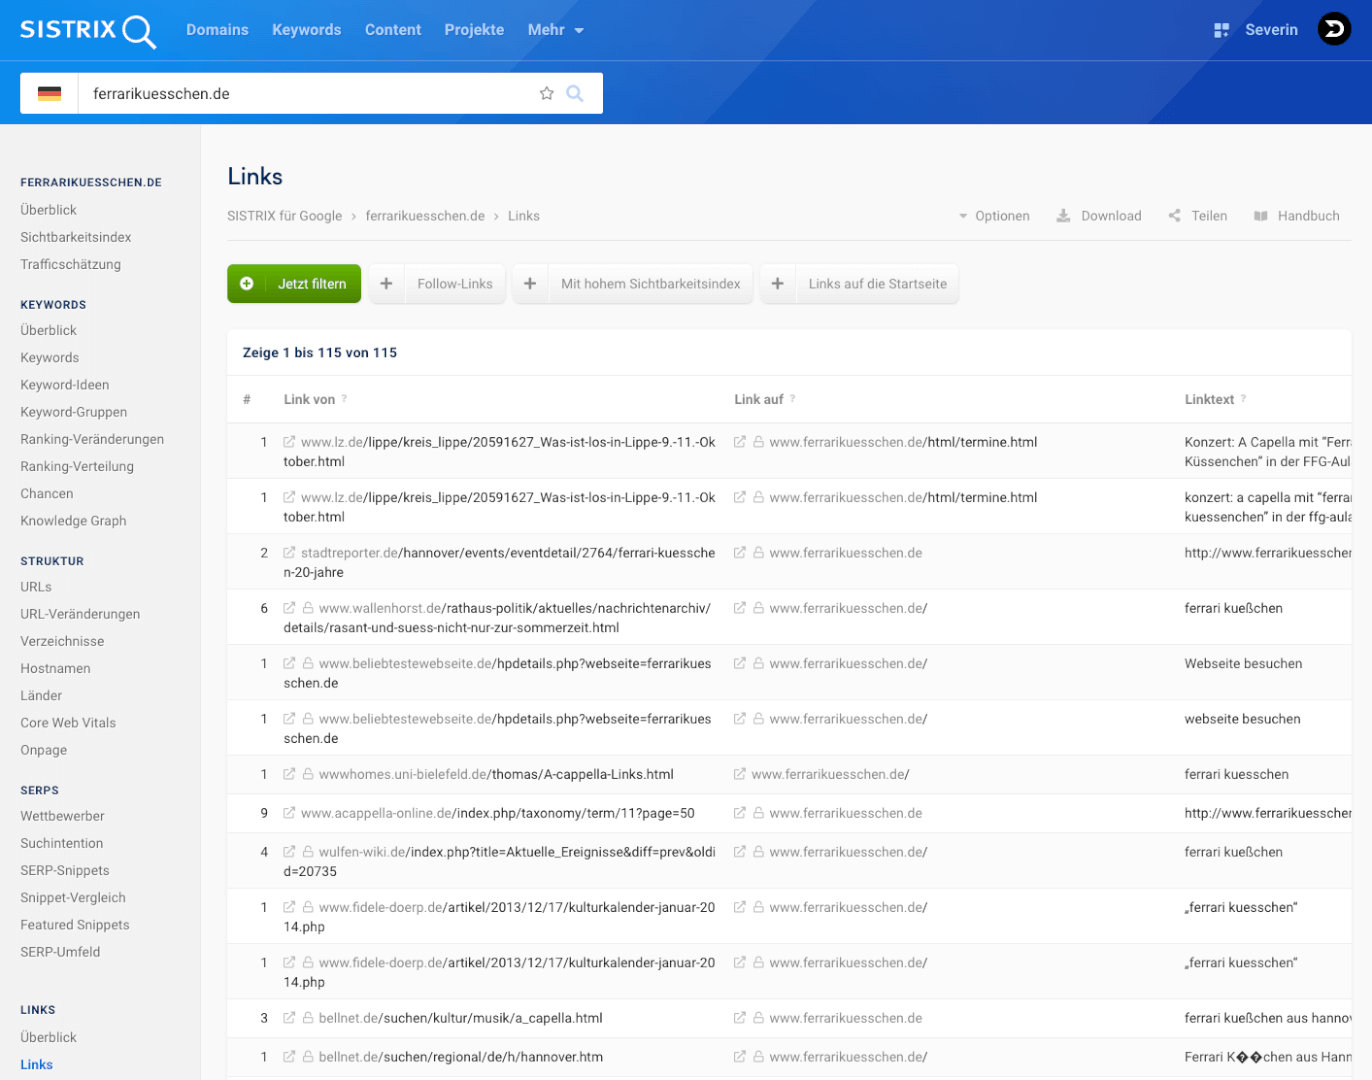
Task: Click the star favorite icon in search bar
Action: 546,93
